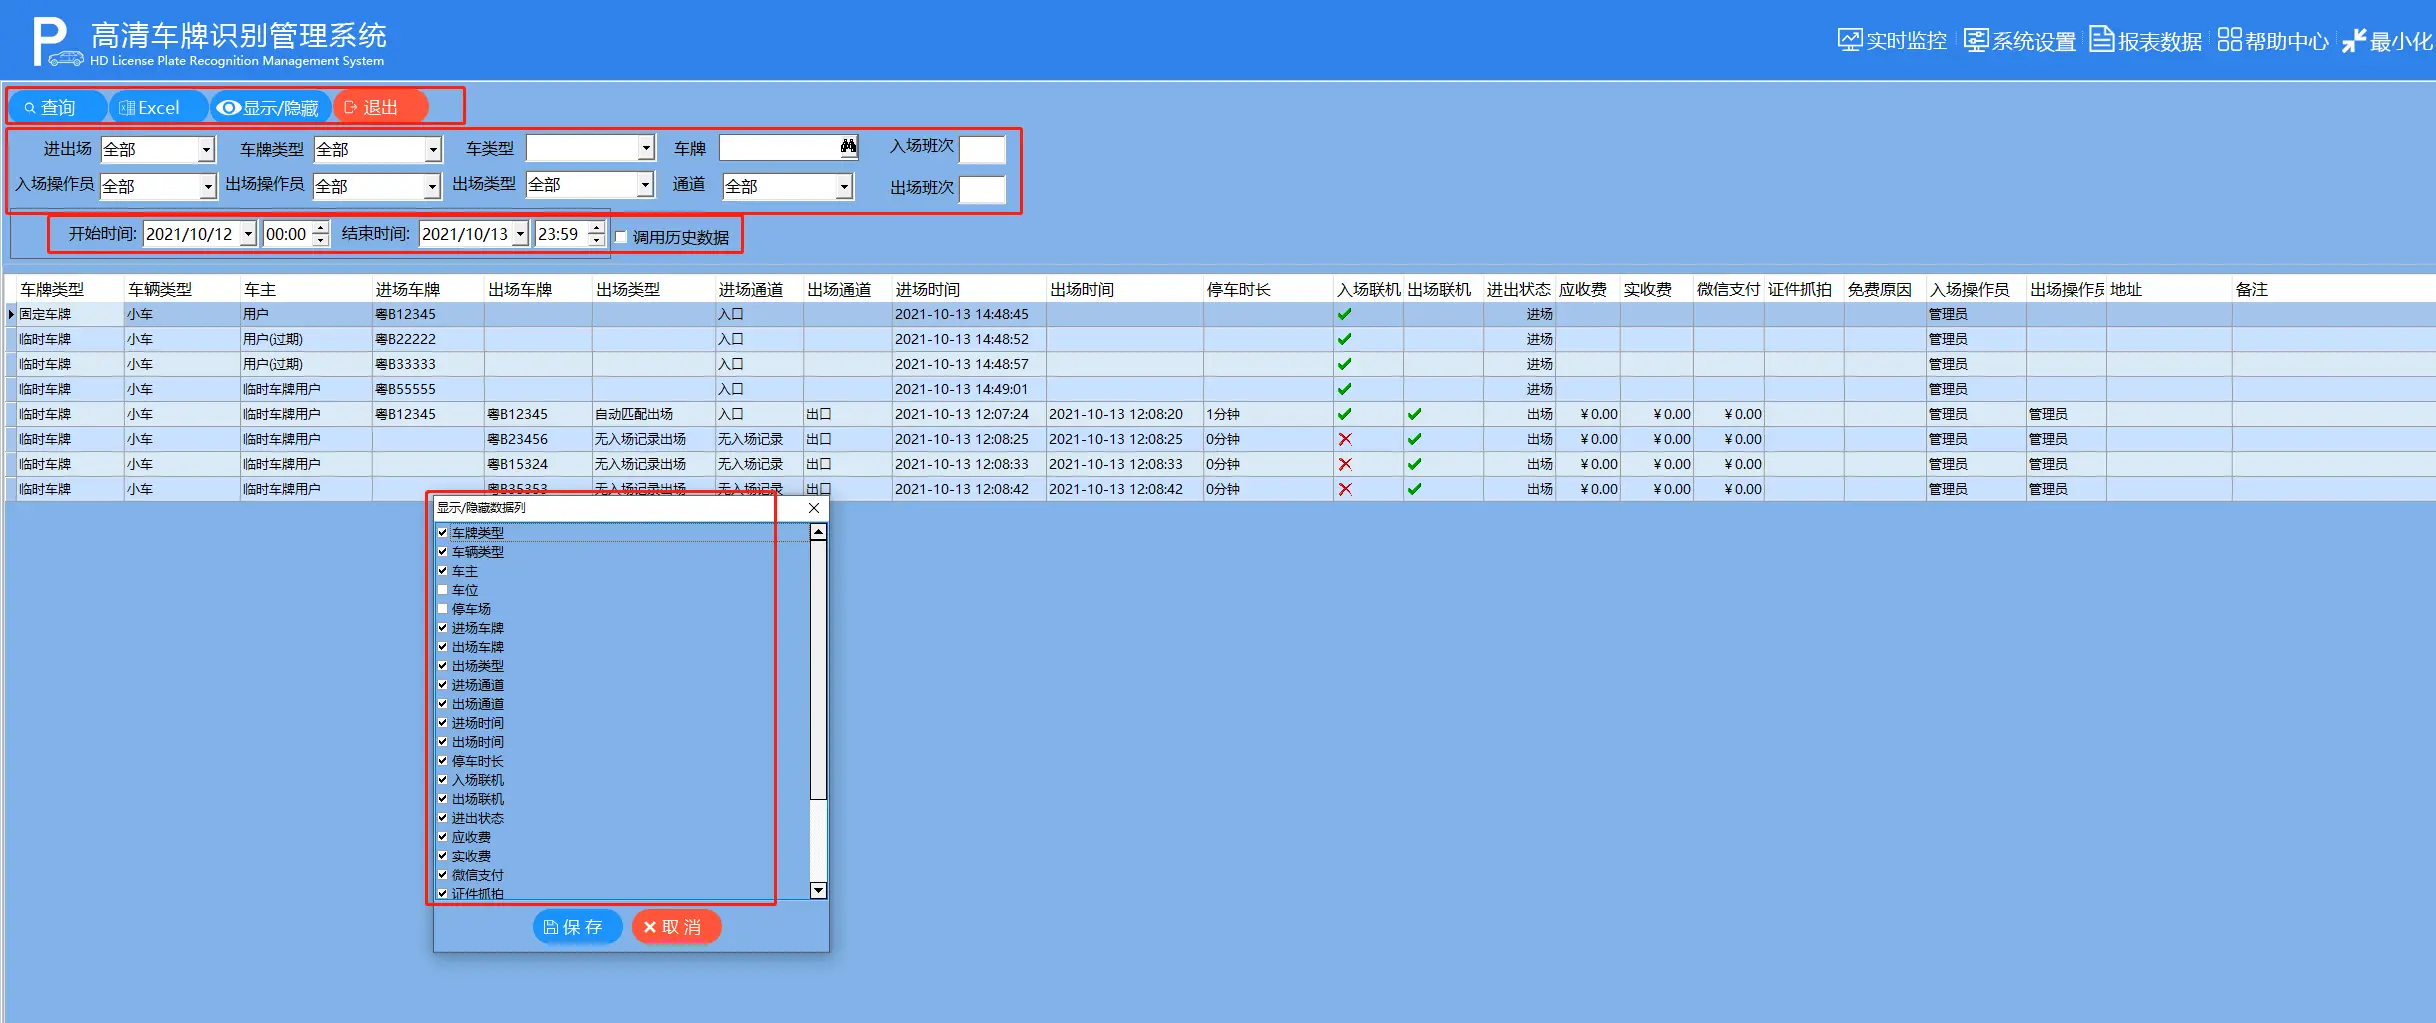Uncheck the 车主 column checkbox
Screen dimensions: 2436x1023
(x=443, y=571)
